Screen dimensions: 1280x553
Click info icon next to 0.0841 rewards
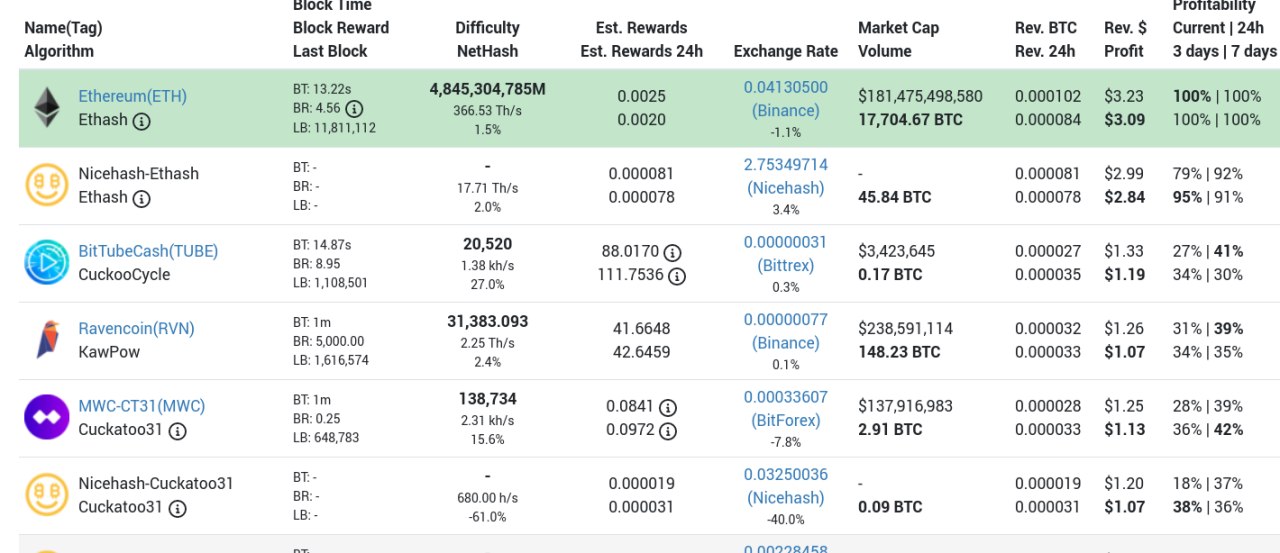pos(668,407)
